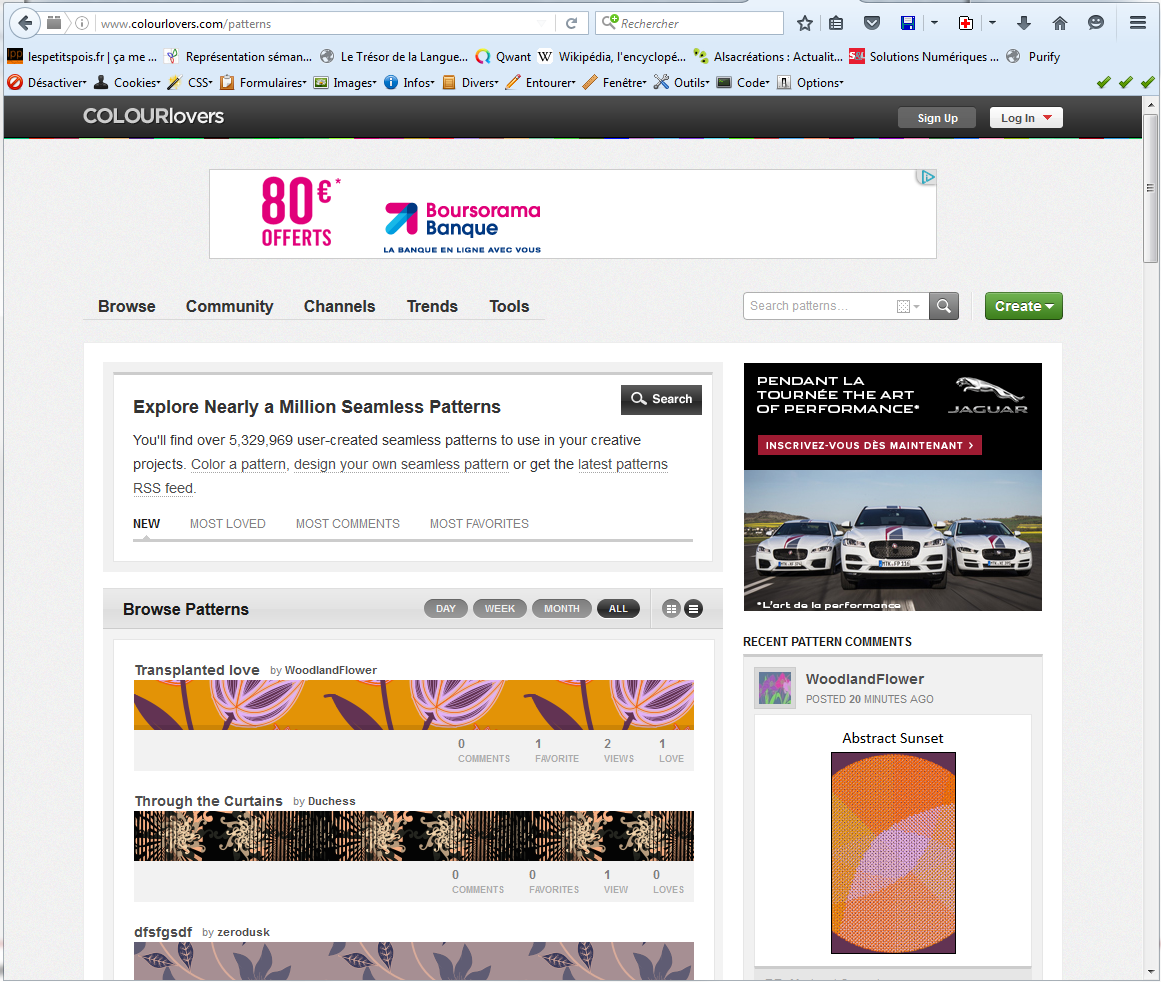Open the Log In dropdown
The height and width of the screenshot is (982, 1161).
coord(1025,118)
